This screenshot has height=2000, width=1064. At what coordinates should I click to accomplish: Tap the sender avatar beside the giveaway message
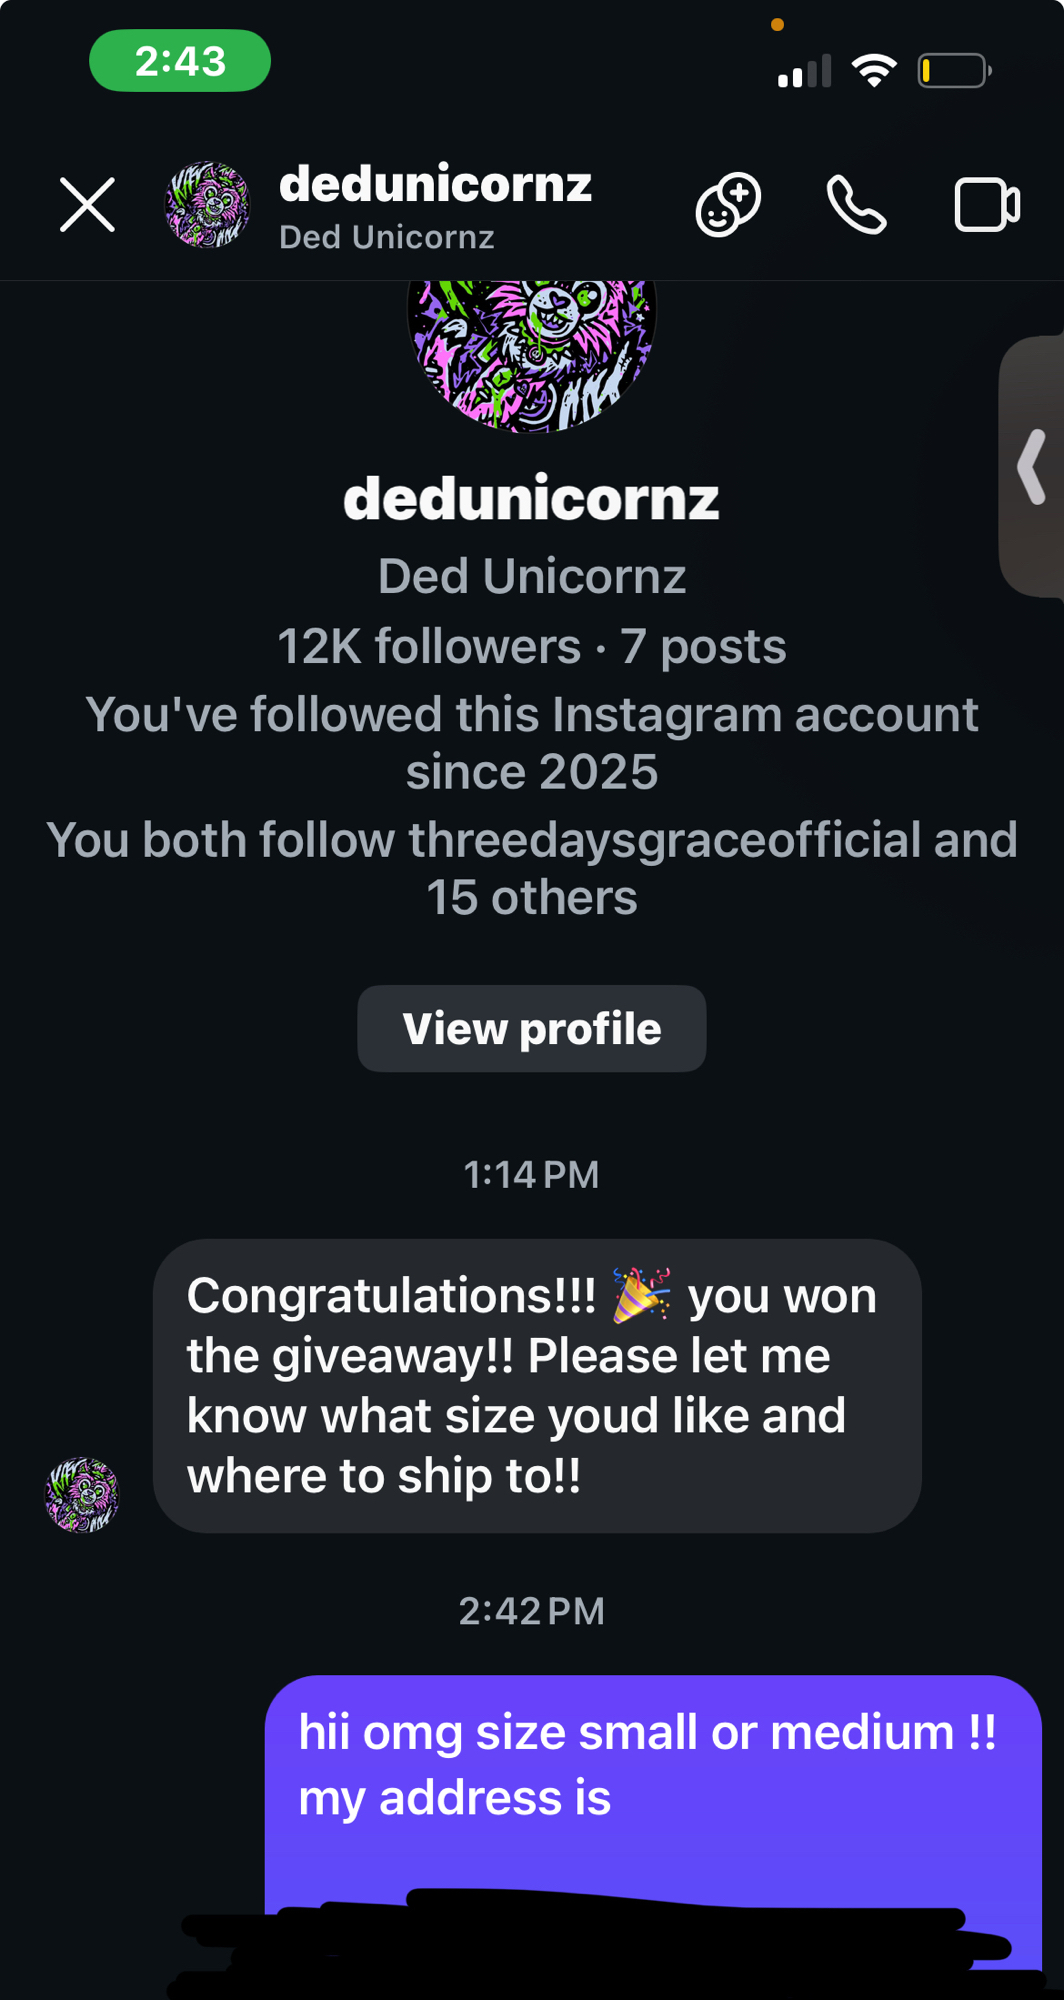[82, 1495]
